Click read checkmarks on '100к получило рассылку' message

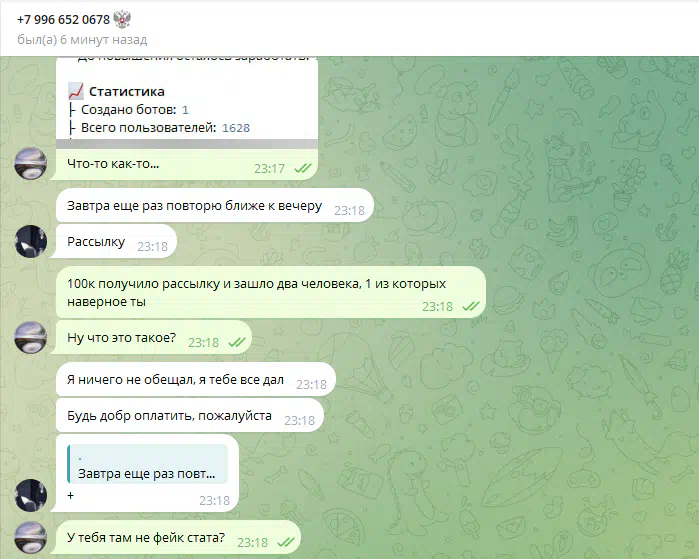[x=471, y=306]
